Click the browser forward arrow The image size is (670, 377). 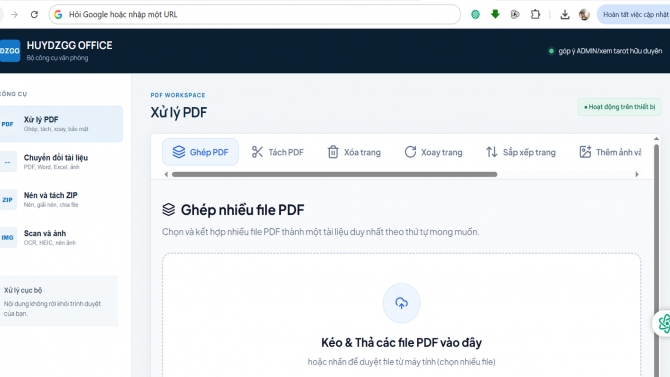pyautogui.click(x=14, y=15)
